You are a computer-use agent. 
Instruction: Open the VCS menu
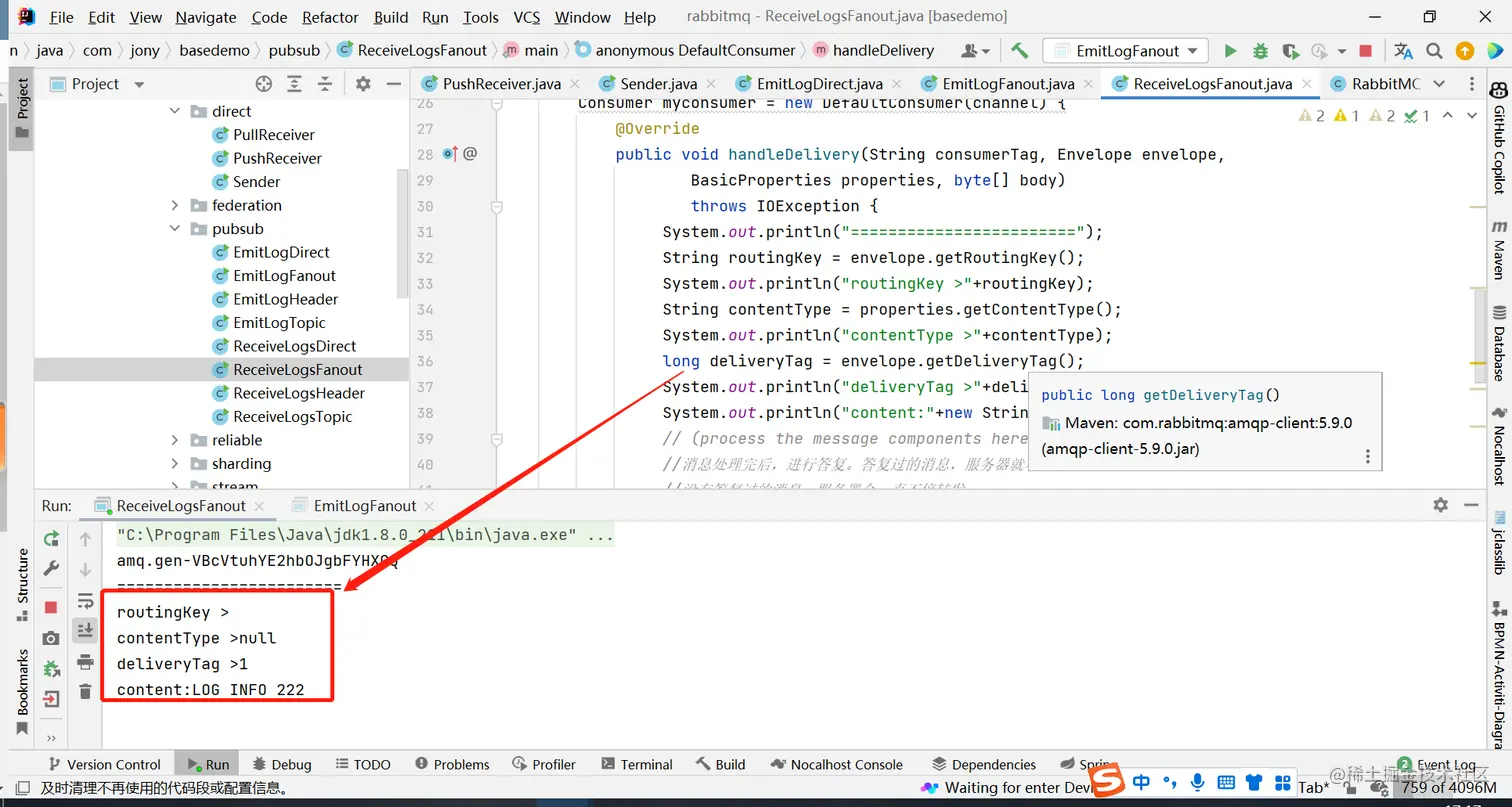point(527,17)
